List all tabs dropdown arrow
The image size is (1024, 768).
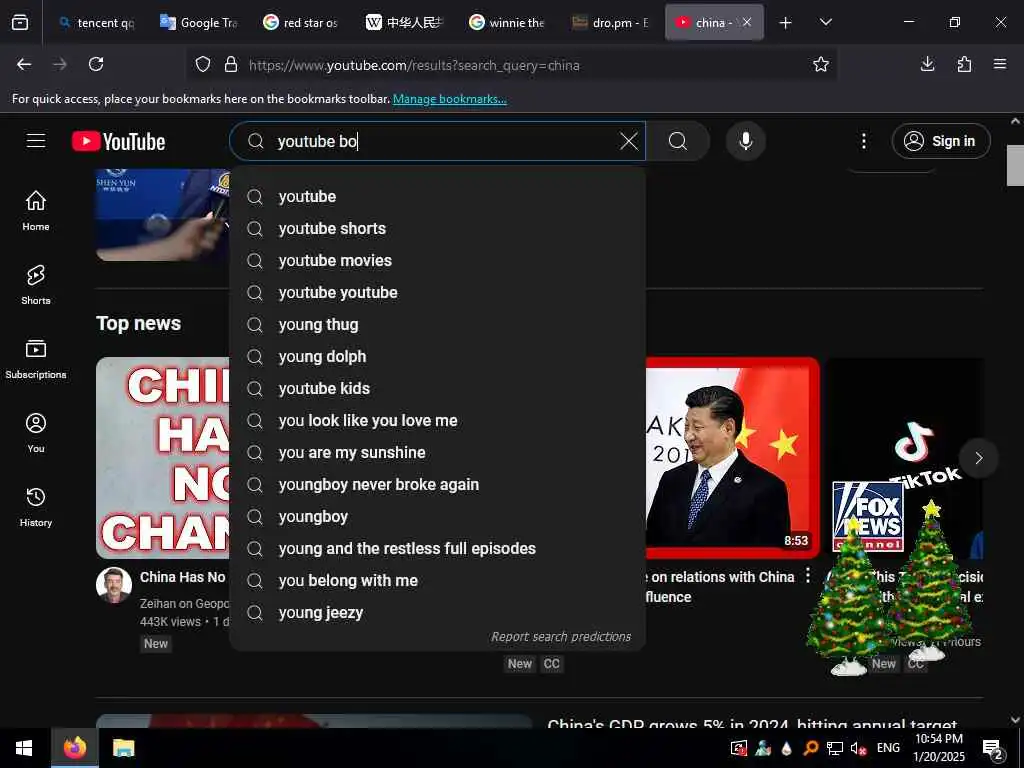pos(825,23)
